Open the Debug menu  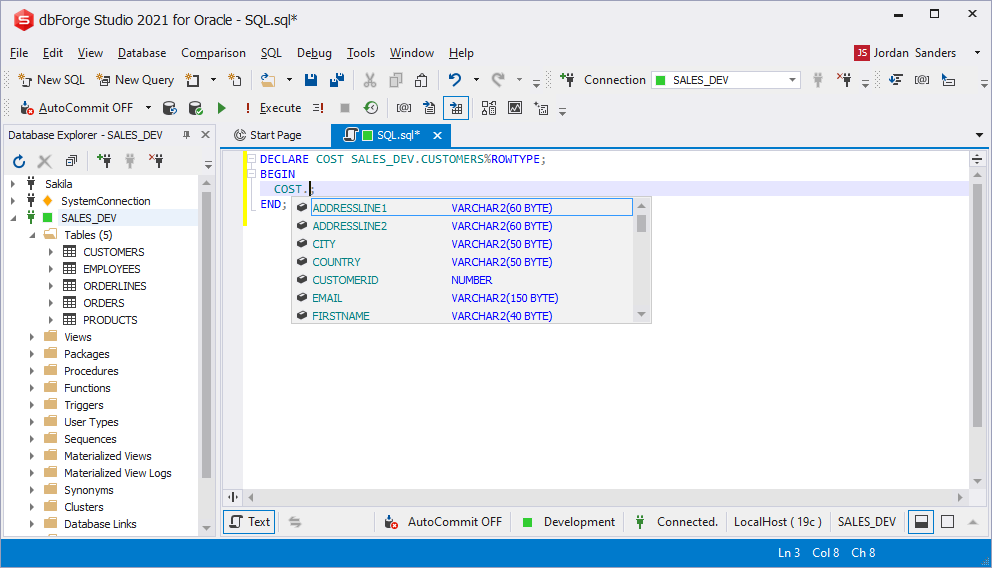[314, 53]
